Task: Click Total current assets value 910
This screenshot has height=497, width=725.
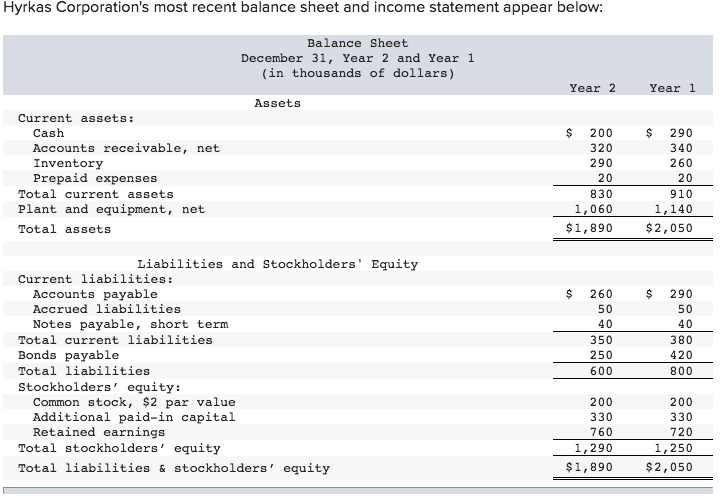Action: [681, 194]
